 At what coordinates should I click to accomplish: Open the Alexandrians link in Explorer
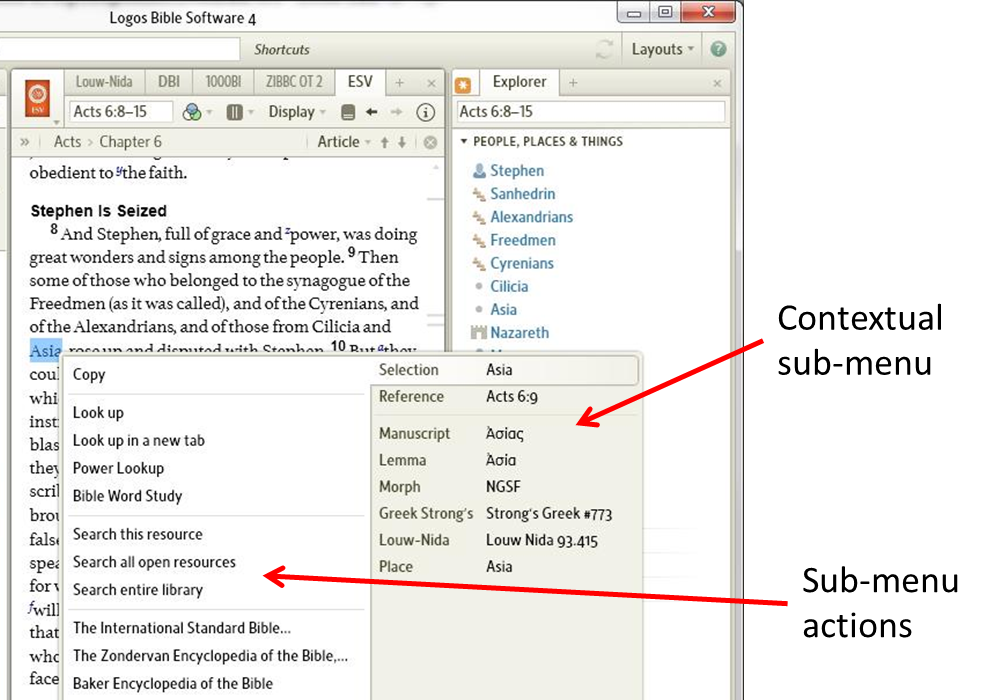[x=532, y=217]
